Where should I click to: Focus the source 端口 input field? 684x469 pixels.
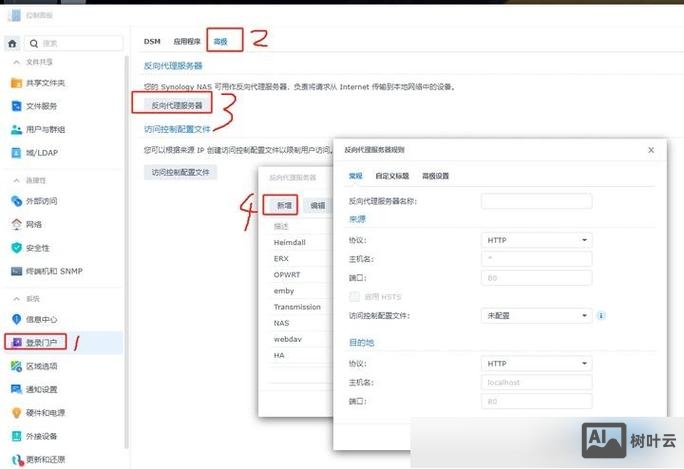pyautogui.click(x=537, y=278)
